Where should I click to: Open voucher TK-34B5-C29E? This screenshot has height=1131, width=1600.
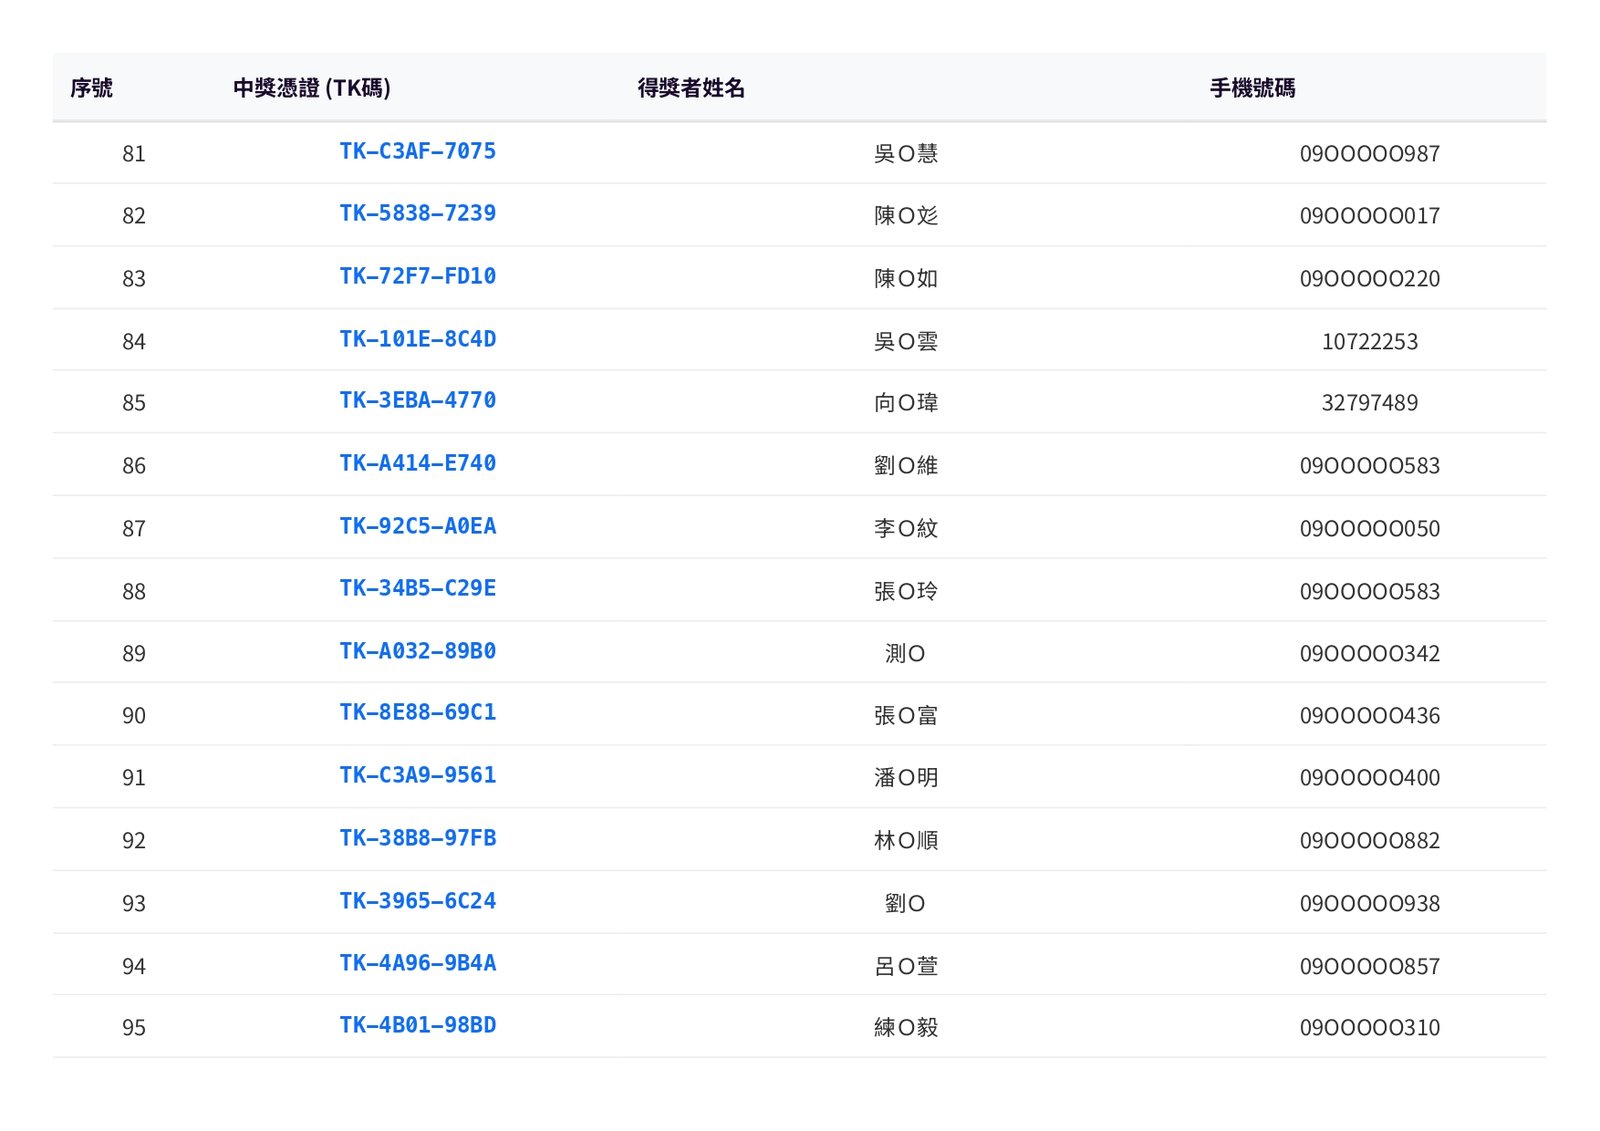coord(417,589)
